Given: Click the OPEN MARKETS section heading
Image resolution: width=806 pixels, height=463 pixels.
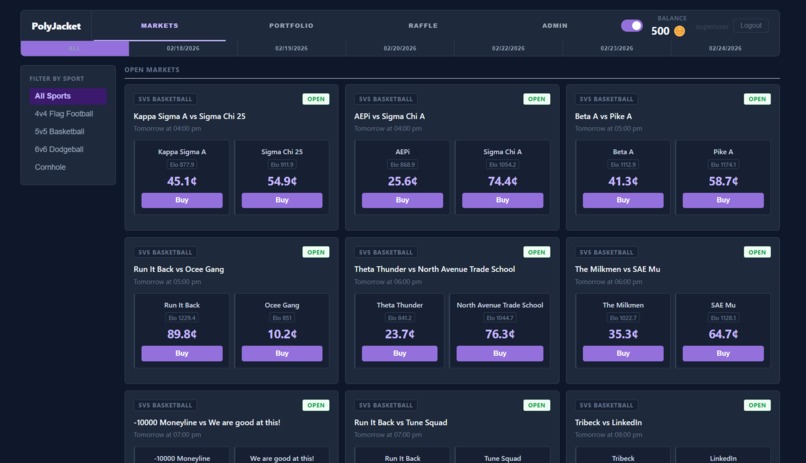Looking at the screenshot, I should pyautogui.click(x=152, y=70).
